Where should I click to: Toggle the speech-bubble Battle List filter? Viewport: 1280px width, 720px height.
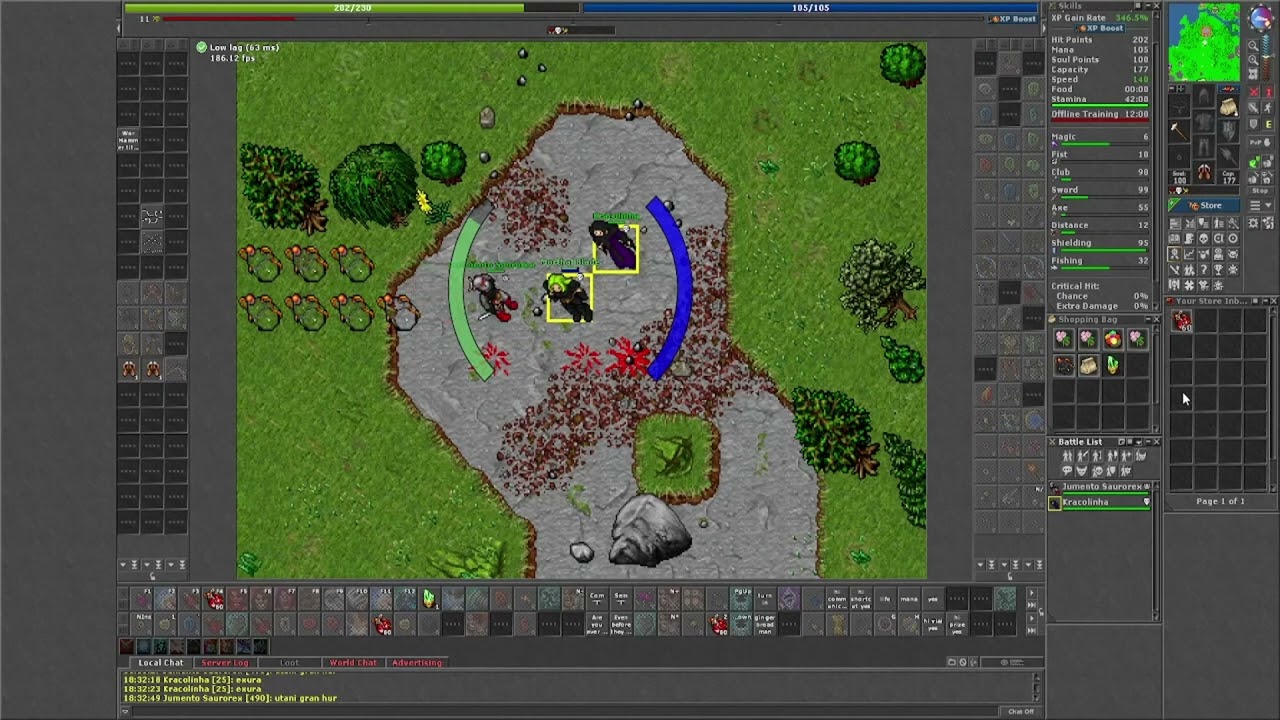point(1067,470)
